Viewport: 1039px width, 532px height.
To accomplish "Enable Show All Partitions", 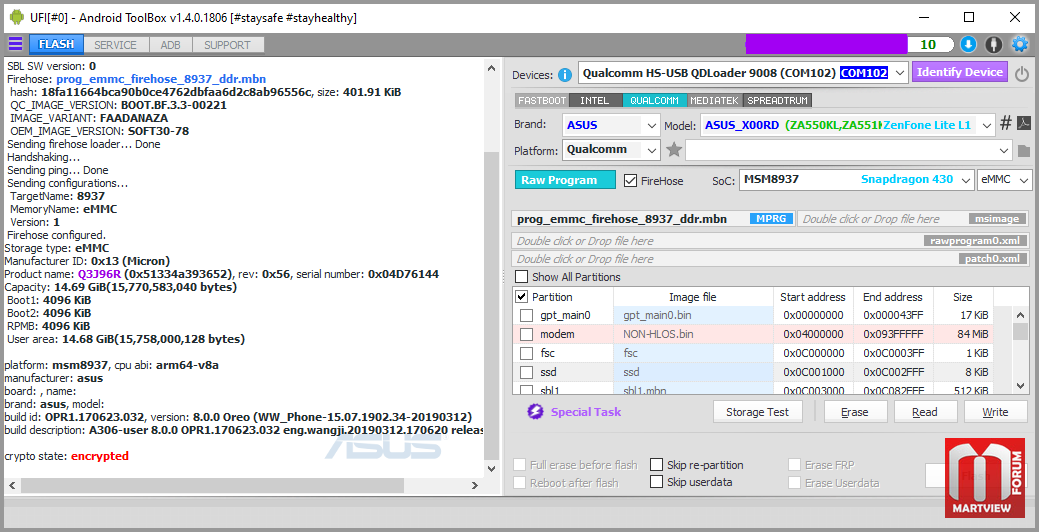I will click(x=522, y=277).
